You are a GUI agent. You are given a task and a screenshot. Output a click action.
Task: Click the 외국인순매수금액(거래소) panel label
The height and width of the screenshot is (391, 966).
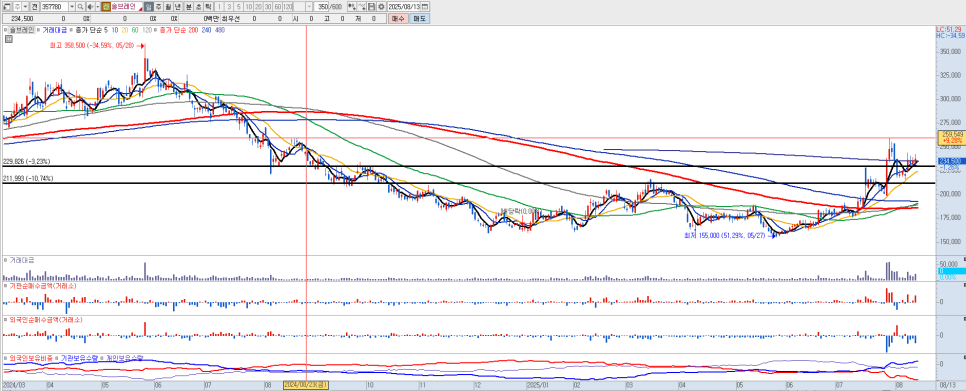tap(45, 320)
